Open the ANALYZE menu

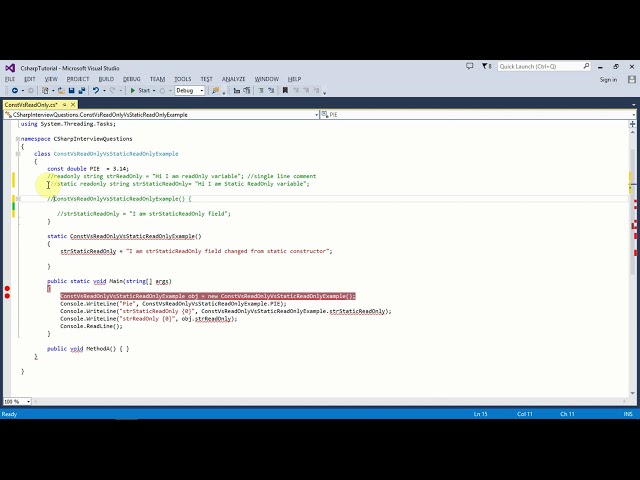pos(233,79)
